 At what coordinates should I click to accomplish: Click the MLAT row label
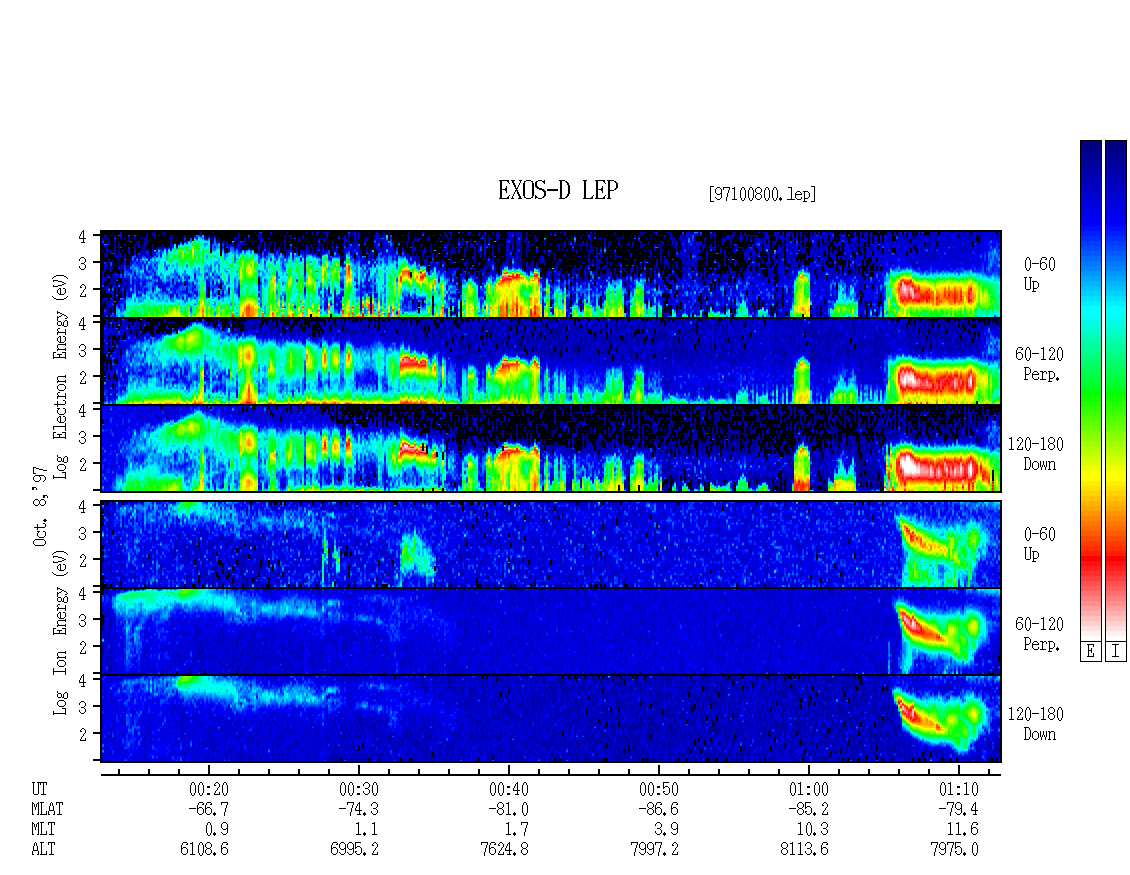point(48,809)
